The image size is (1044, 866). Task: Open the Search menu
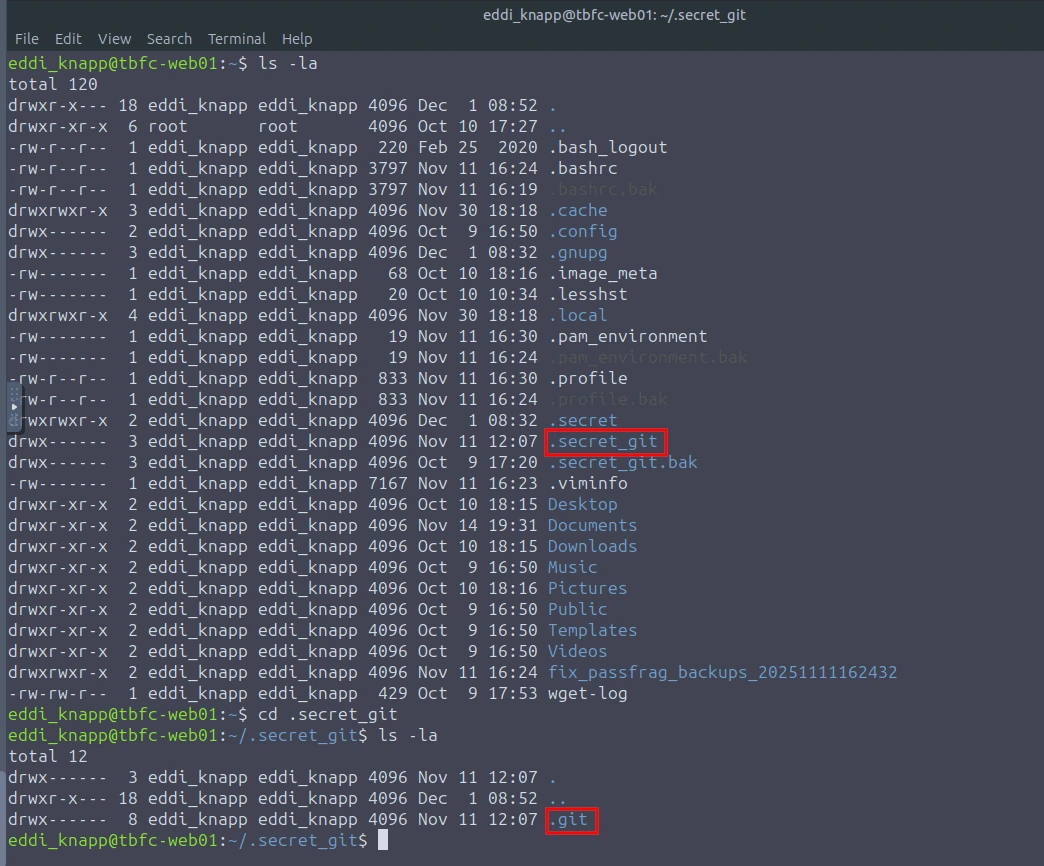click(169, 39)
